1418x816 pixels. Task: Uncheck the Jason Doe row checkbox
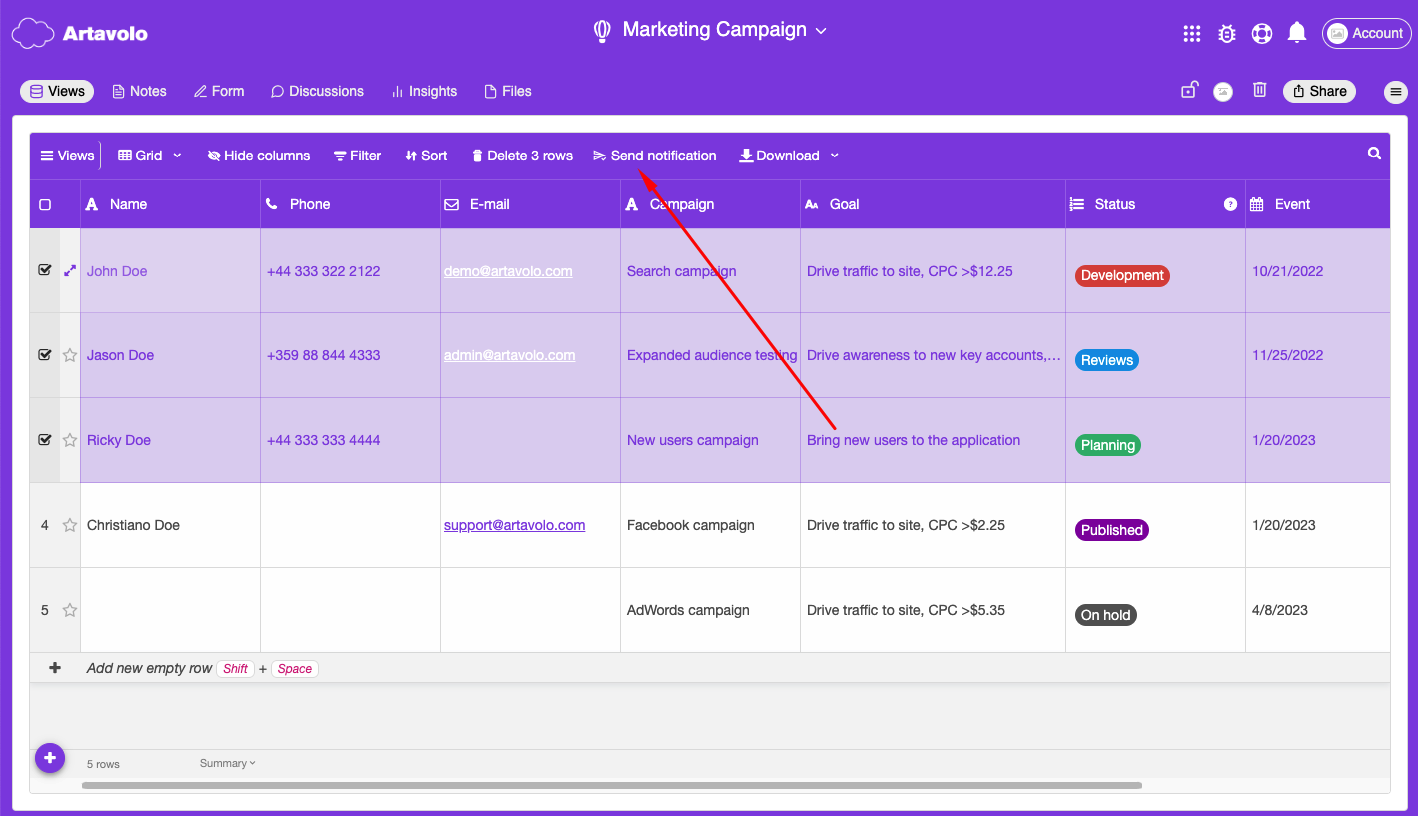click(45, 355)
